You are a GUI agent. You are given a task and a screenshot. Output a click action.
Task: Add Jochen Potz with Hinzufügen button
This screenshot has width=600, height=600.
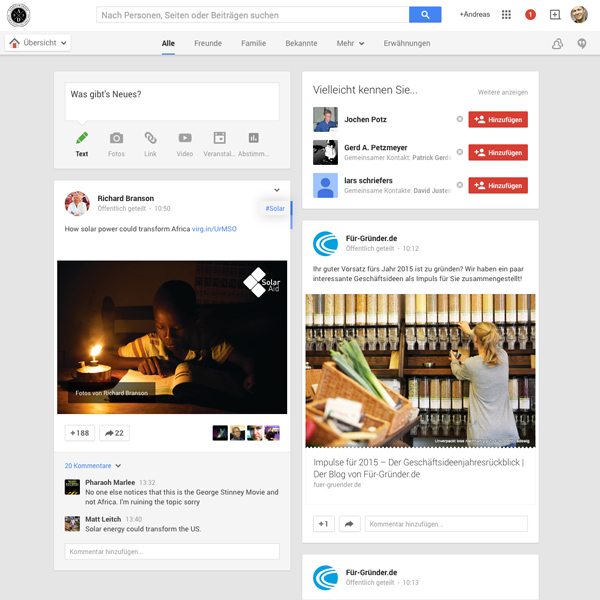pos(498,119)
